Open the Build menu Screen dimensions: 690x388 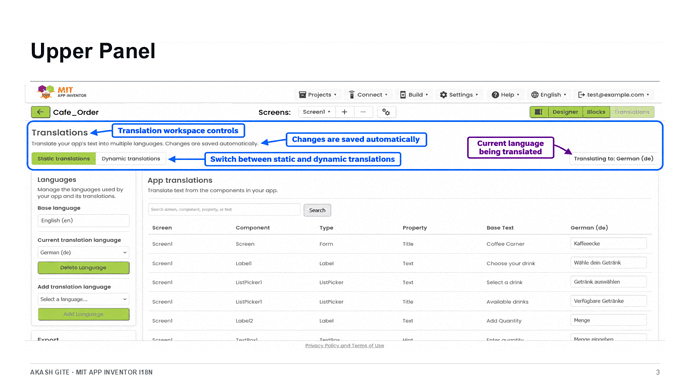point(414,95)
